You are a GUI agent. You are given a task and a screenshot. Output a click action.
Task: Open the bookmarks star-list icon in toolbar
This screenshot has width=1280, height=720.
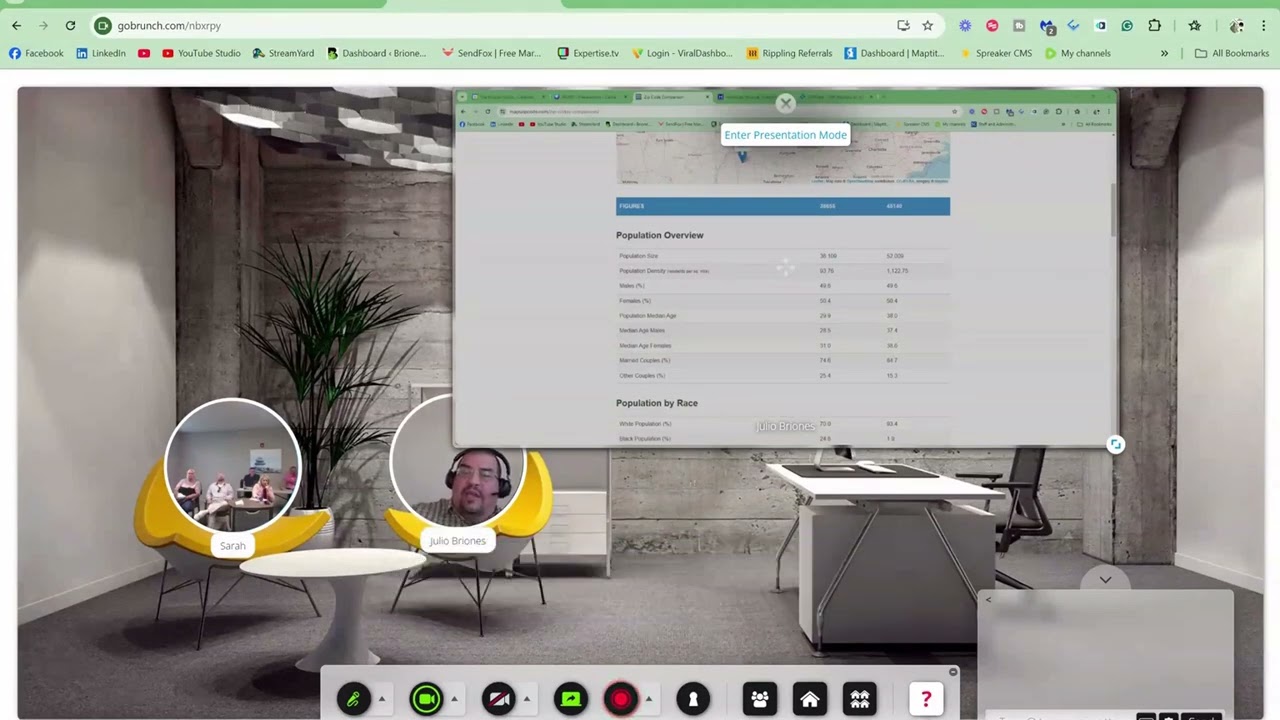(x=1194, y=25)
